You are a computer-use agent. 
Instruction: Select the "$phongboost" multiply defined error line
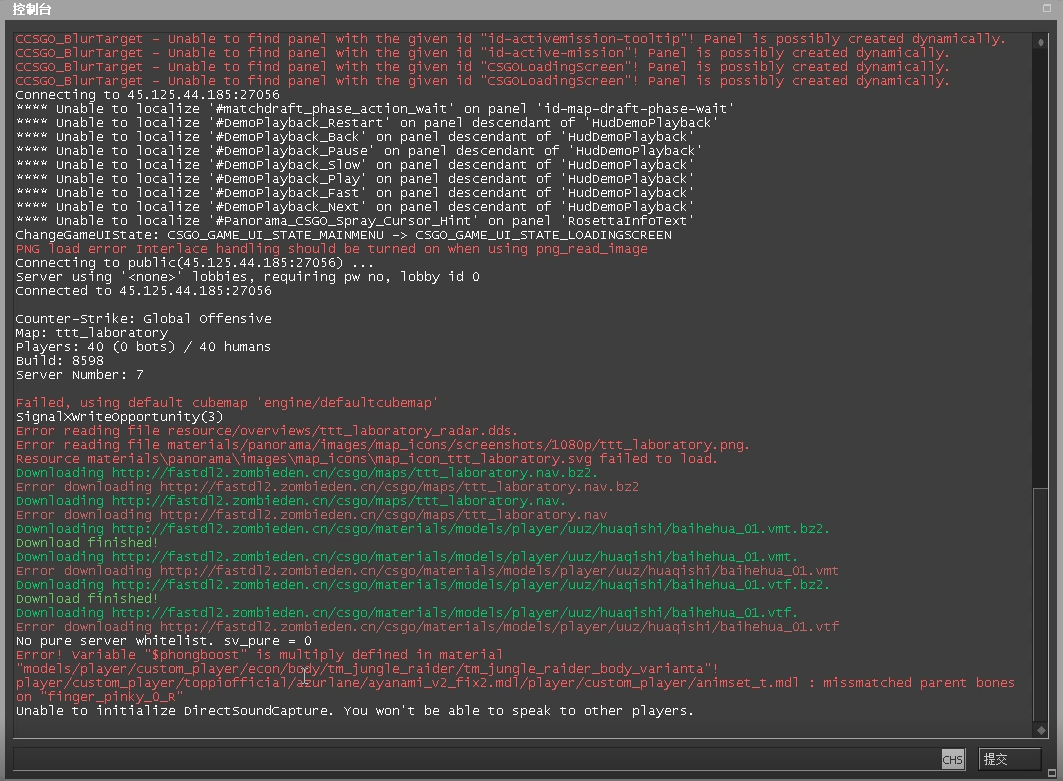click(x=259, y=654)
